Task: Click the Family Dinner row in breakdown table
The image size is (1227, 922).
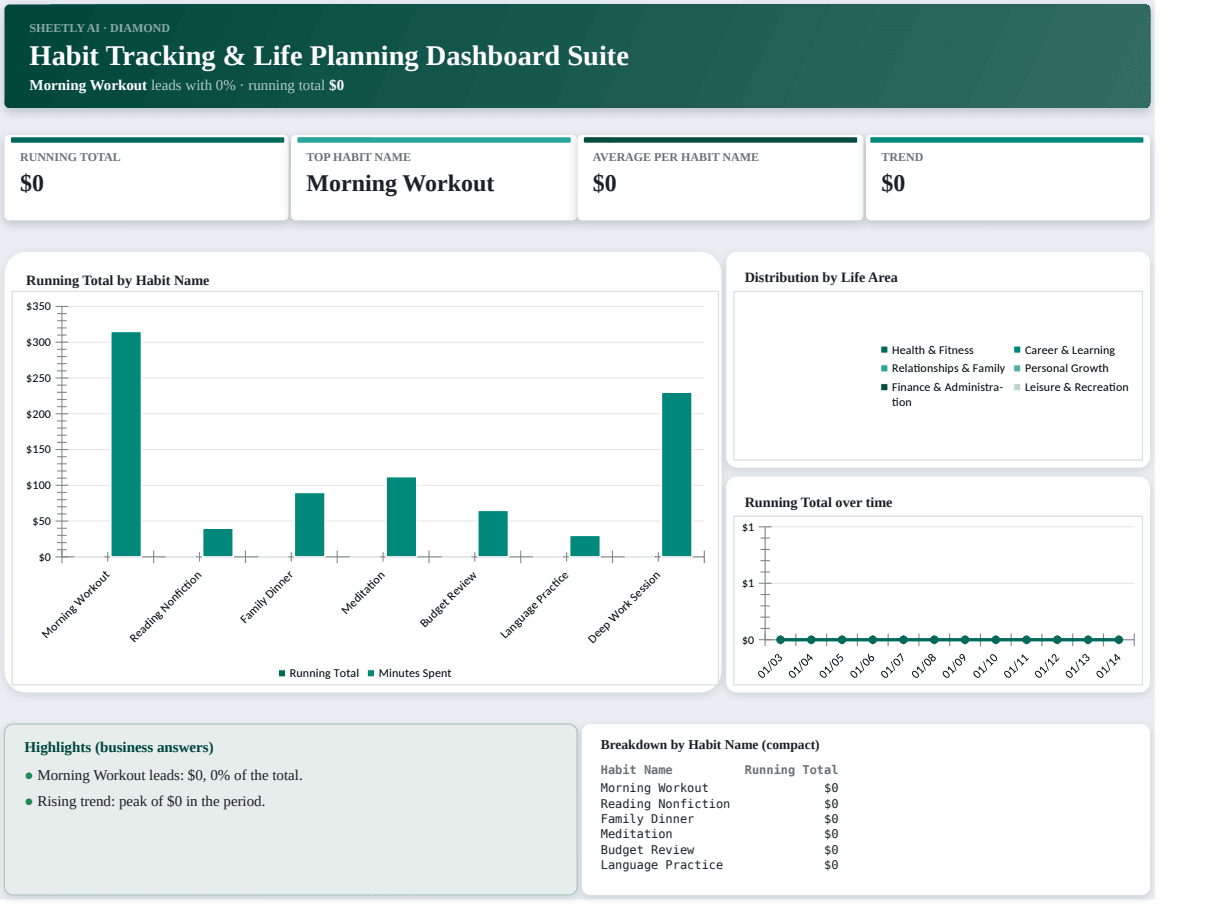Action: click(x=719, y=819)
